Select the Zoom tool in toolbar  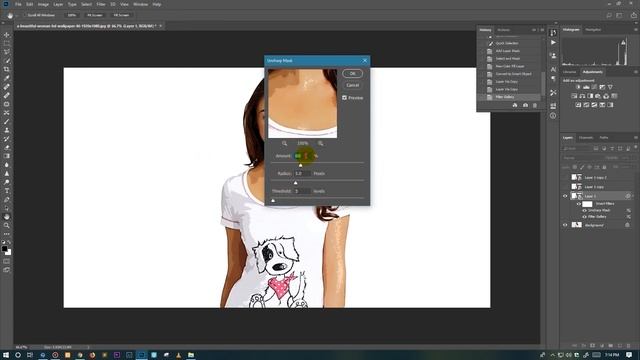pos(7,225)
